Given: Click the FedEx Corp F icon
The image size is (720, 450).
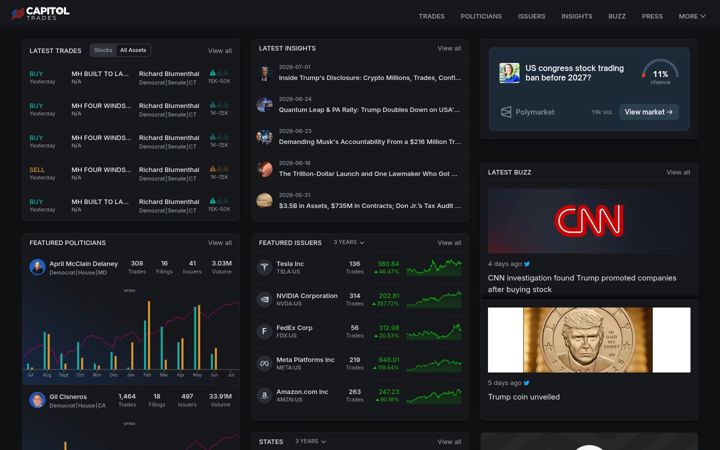Looking at the screenshot, I should click(x=264, y=331).
